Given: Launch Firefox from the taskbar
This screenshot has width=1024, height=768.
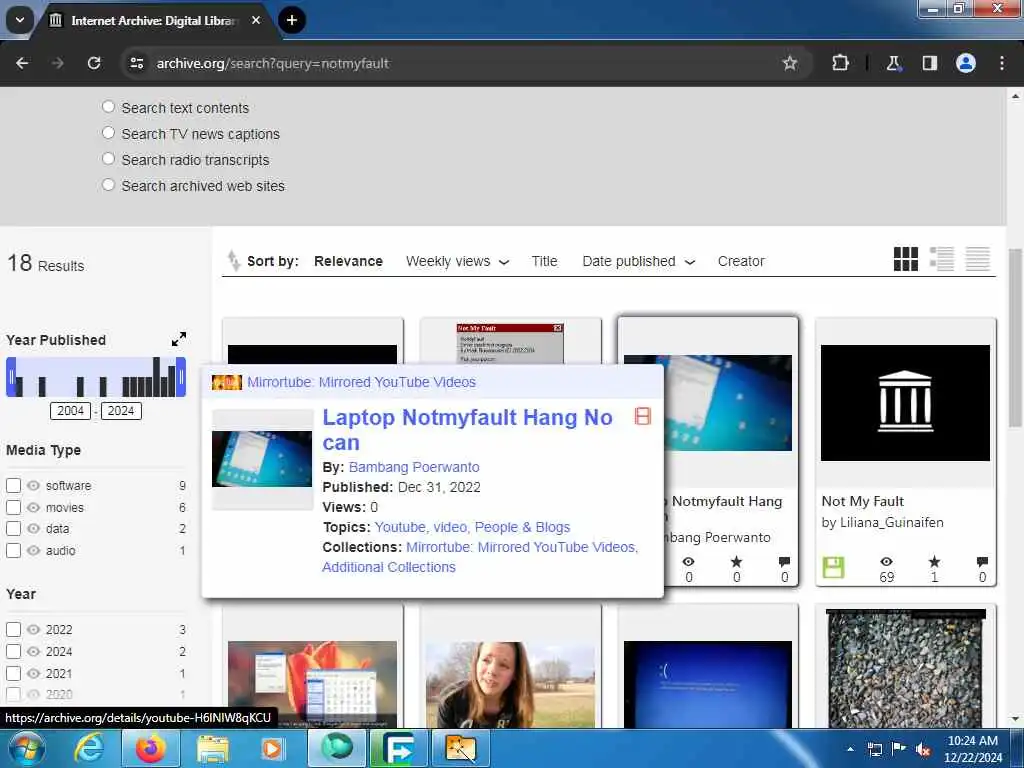Looking at the screenshot, I should [150, 748].
